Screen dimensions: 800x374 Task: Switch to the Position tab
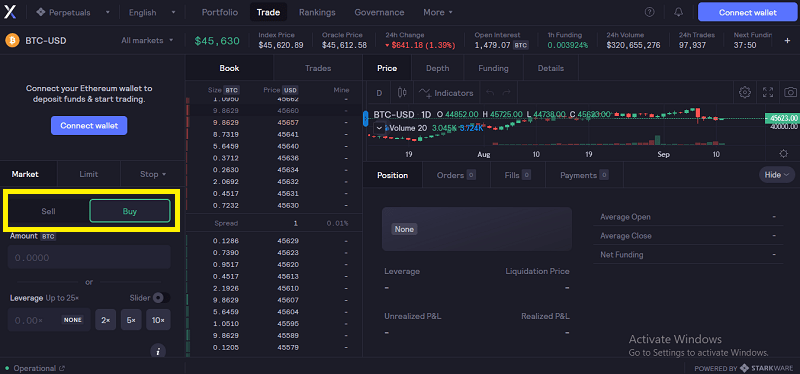click(x=392, y=175)
